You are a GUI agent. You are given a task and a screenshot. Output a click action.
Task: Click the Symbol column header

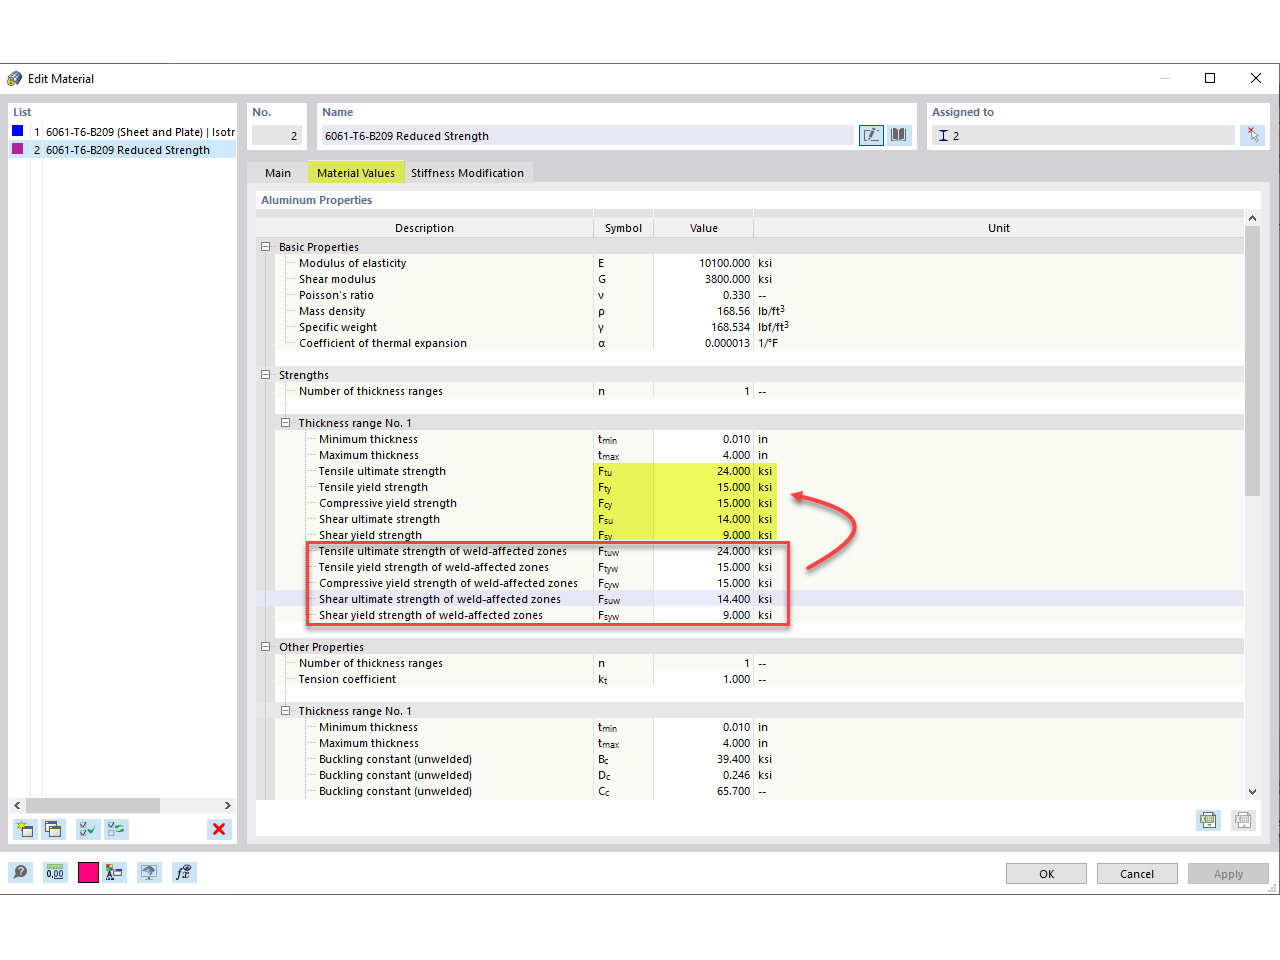tap(623, 228)
